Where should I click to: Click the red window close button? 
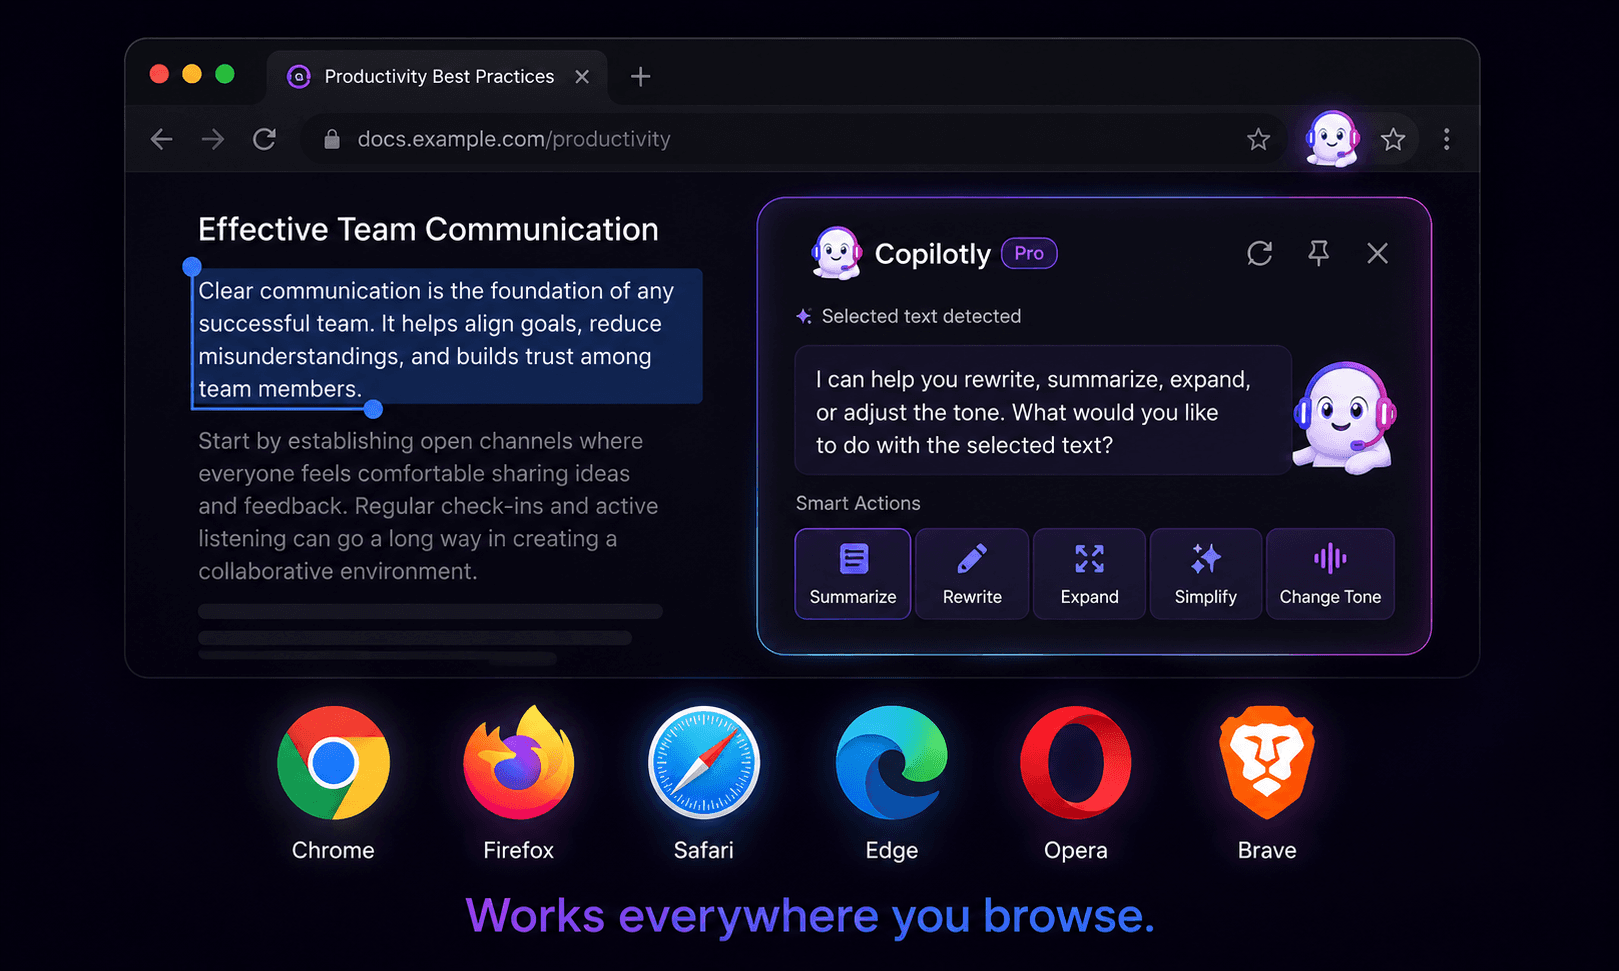point(159,74)
